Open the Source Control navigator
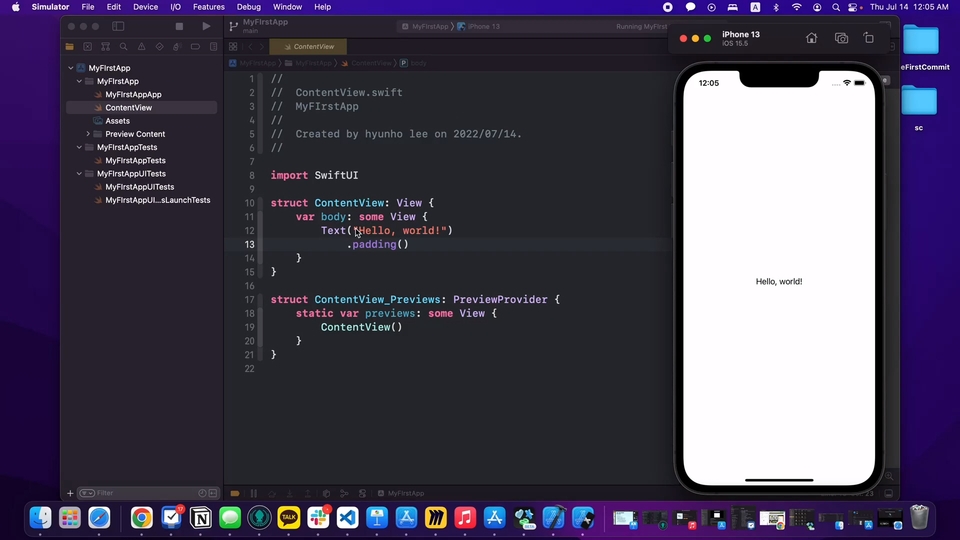 tap(88, 47)
